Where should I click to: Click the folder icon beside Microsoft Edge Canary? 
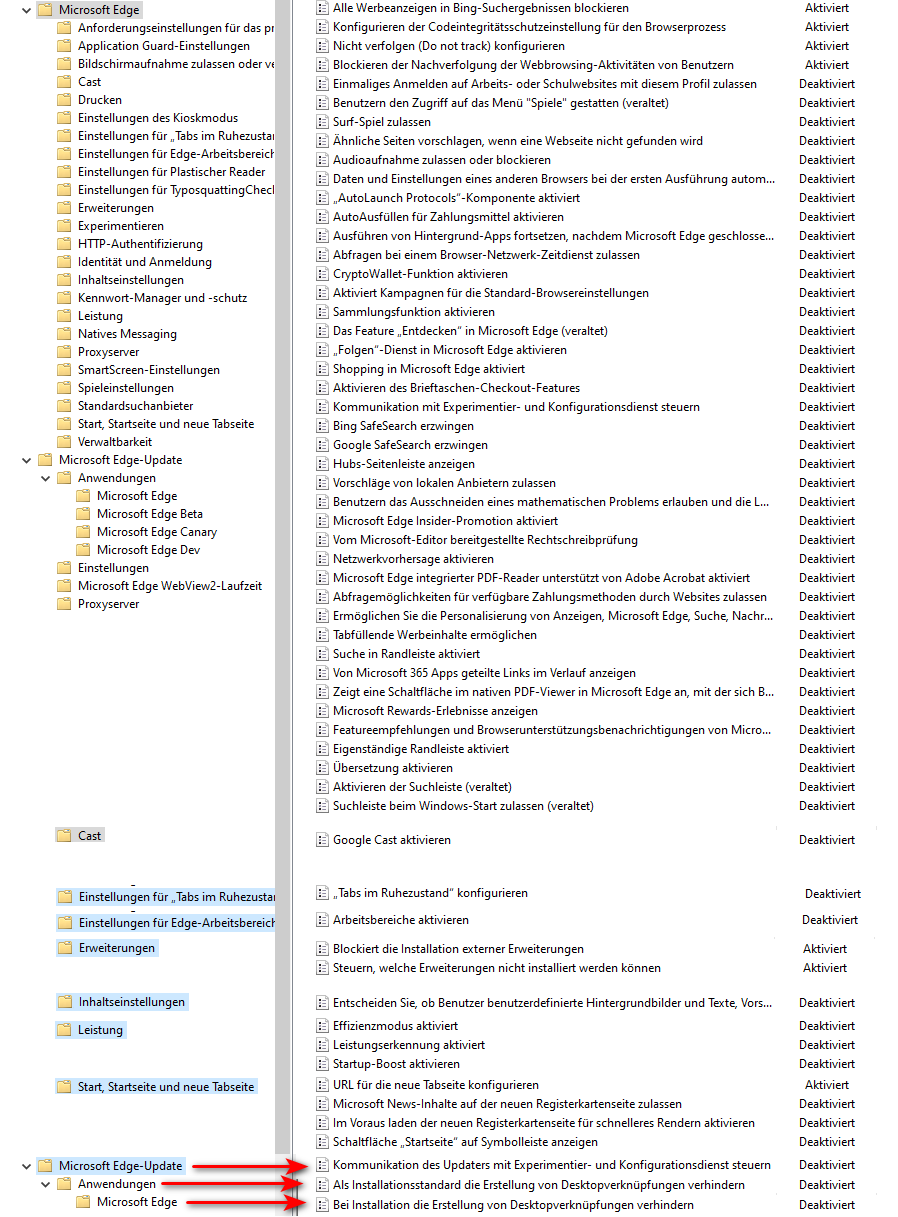(x=83, y=532)
